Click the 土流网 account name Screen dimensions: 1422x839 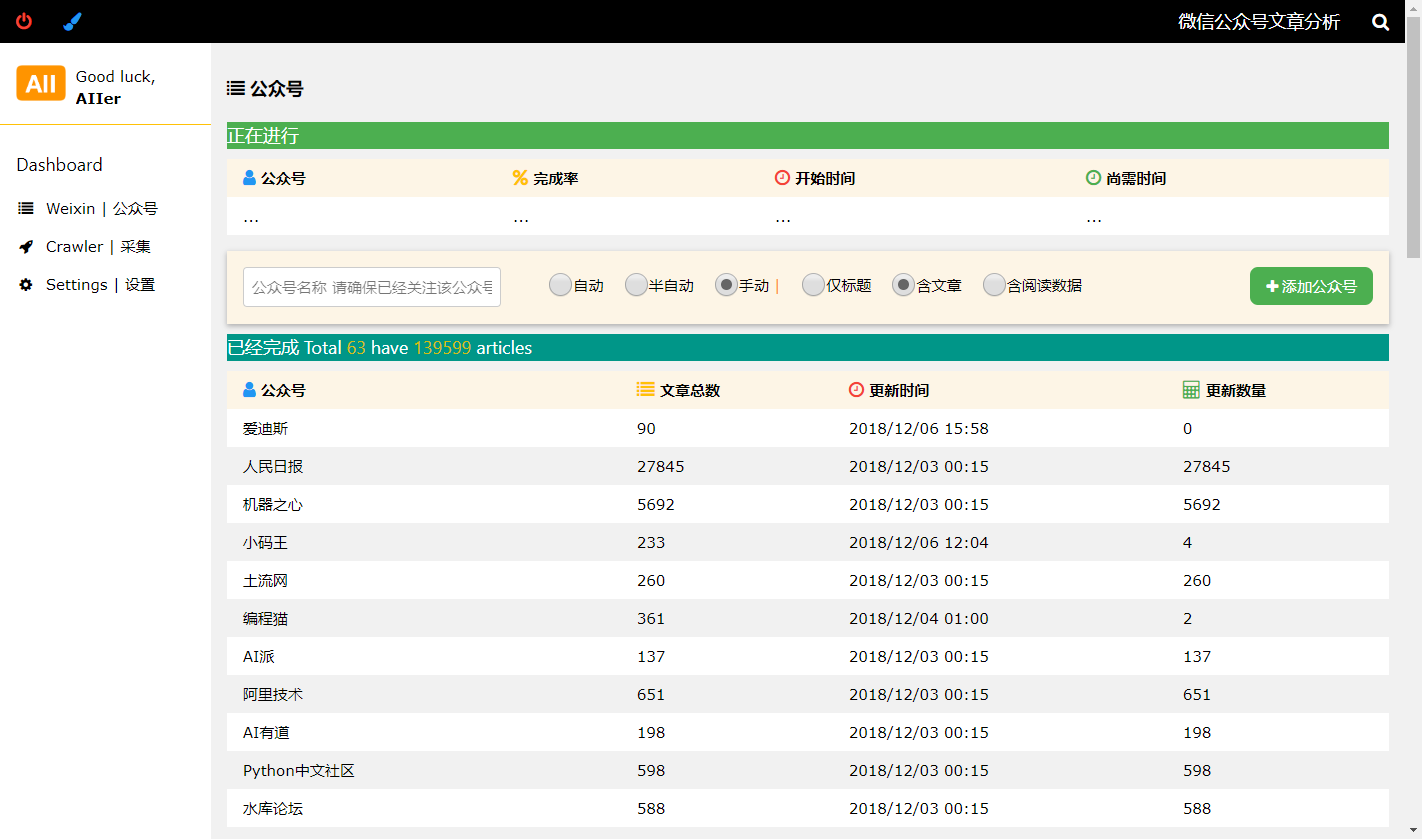265,580
